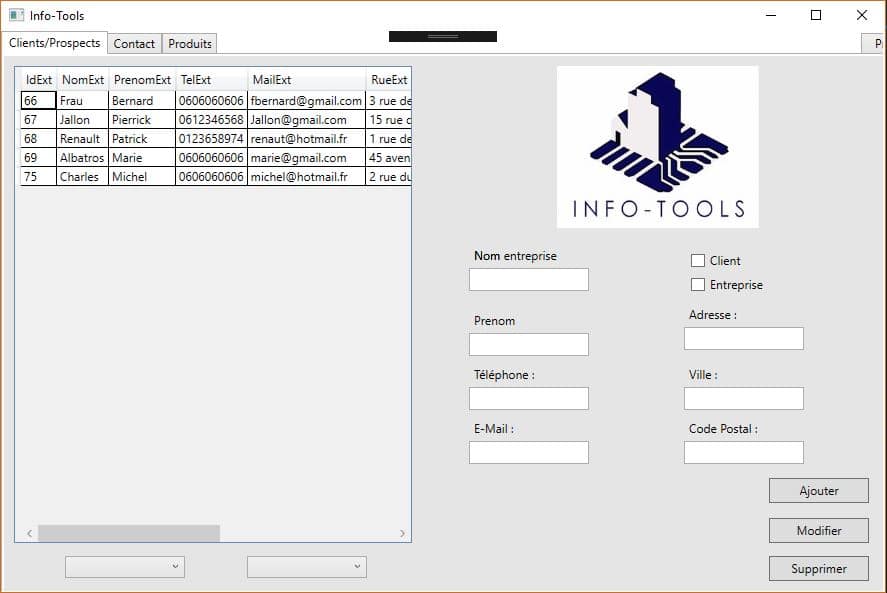Image resolution: width=887 pixels, height=593 pixels.
Task: Switch to the Contact tab
Action: pyautogui.click(x=134, y=44)
